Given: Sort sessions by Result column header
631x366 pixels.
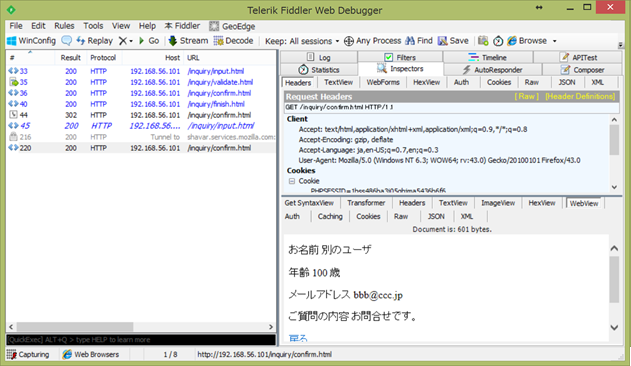Looking at the screenshot, I should pos(70,58).
